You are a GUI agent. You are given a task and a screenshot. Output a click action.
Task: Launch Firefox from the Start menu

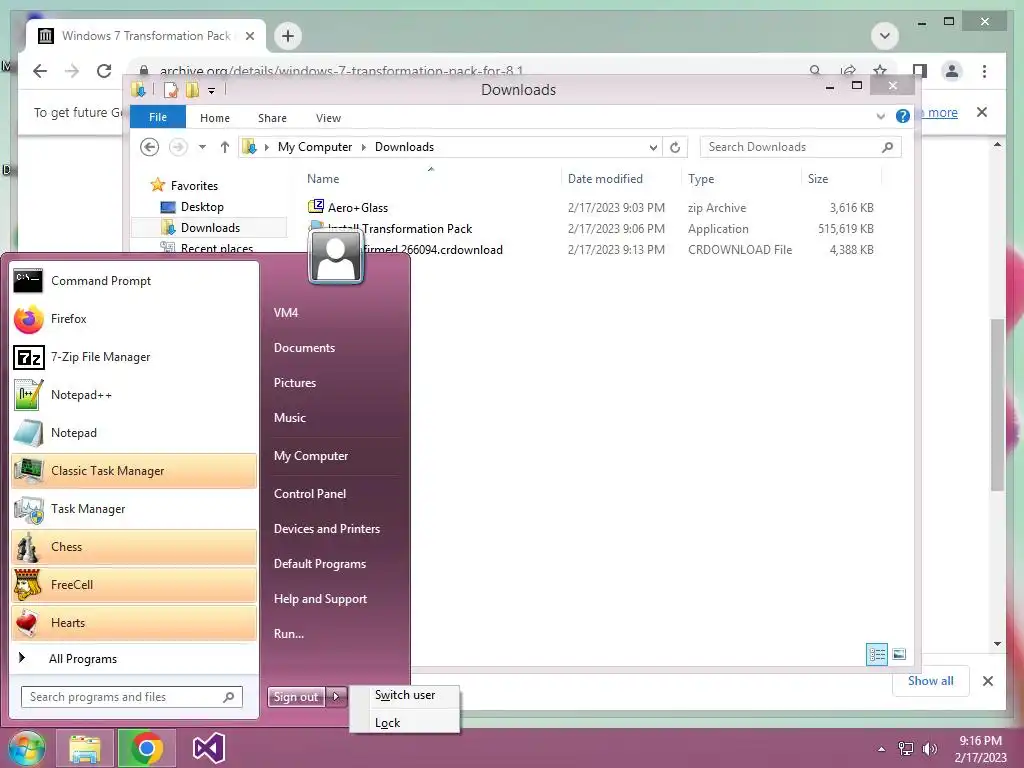pyautogui.click(x=135, y=319)
